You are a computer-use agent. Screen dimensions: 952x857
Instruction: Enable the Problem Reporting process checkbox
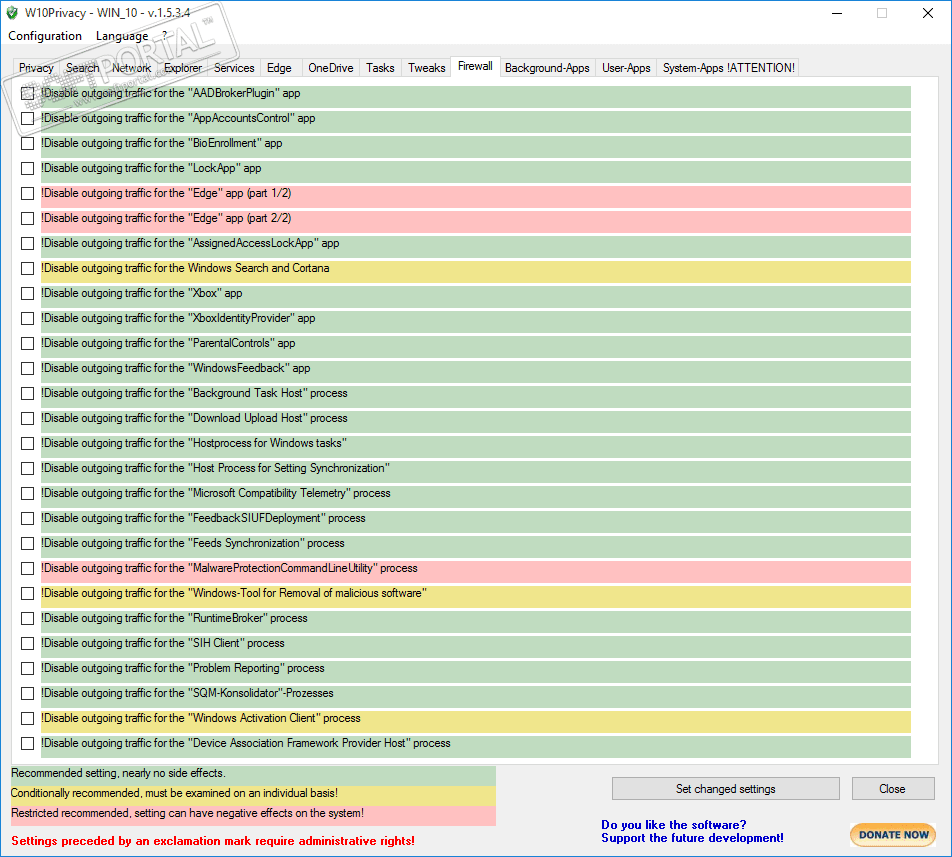(27, 668)
